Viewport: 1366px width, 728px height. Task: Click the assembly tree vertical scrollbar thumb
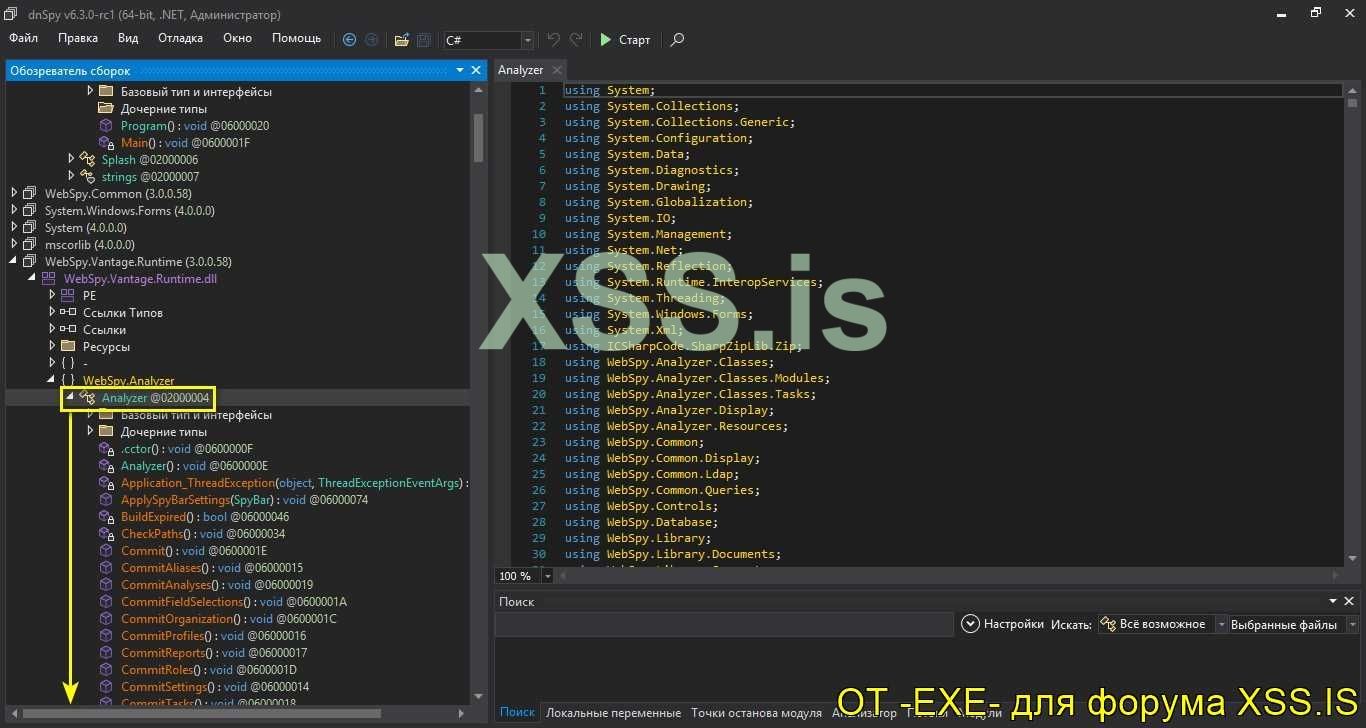tap(478, 137)
